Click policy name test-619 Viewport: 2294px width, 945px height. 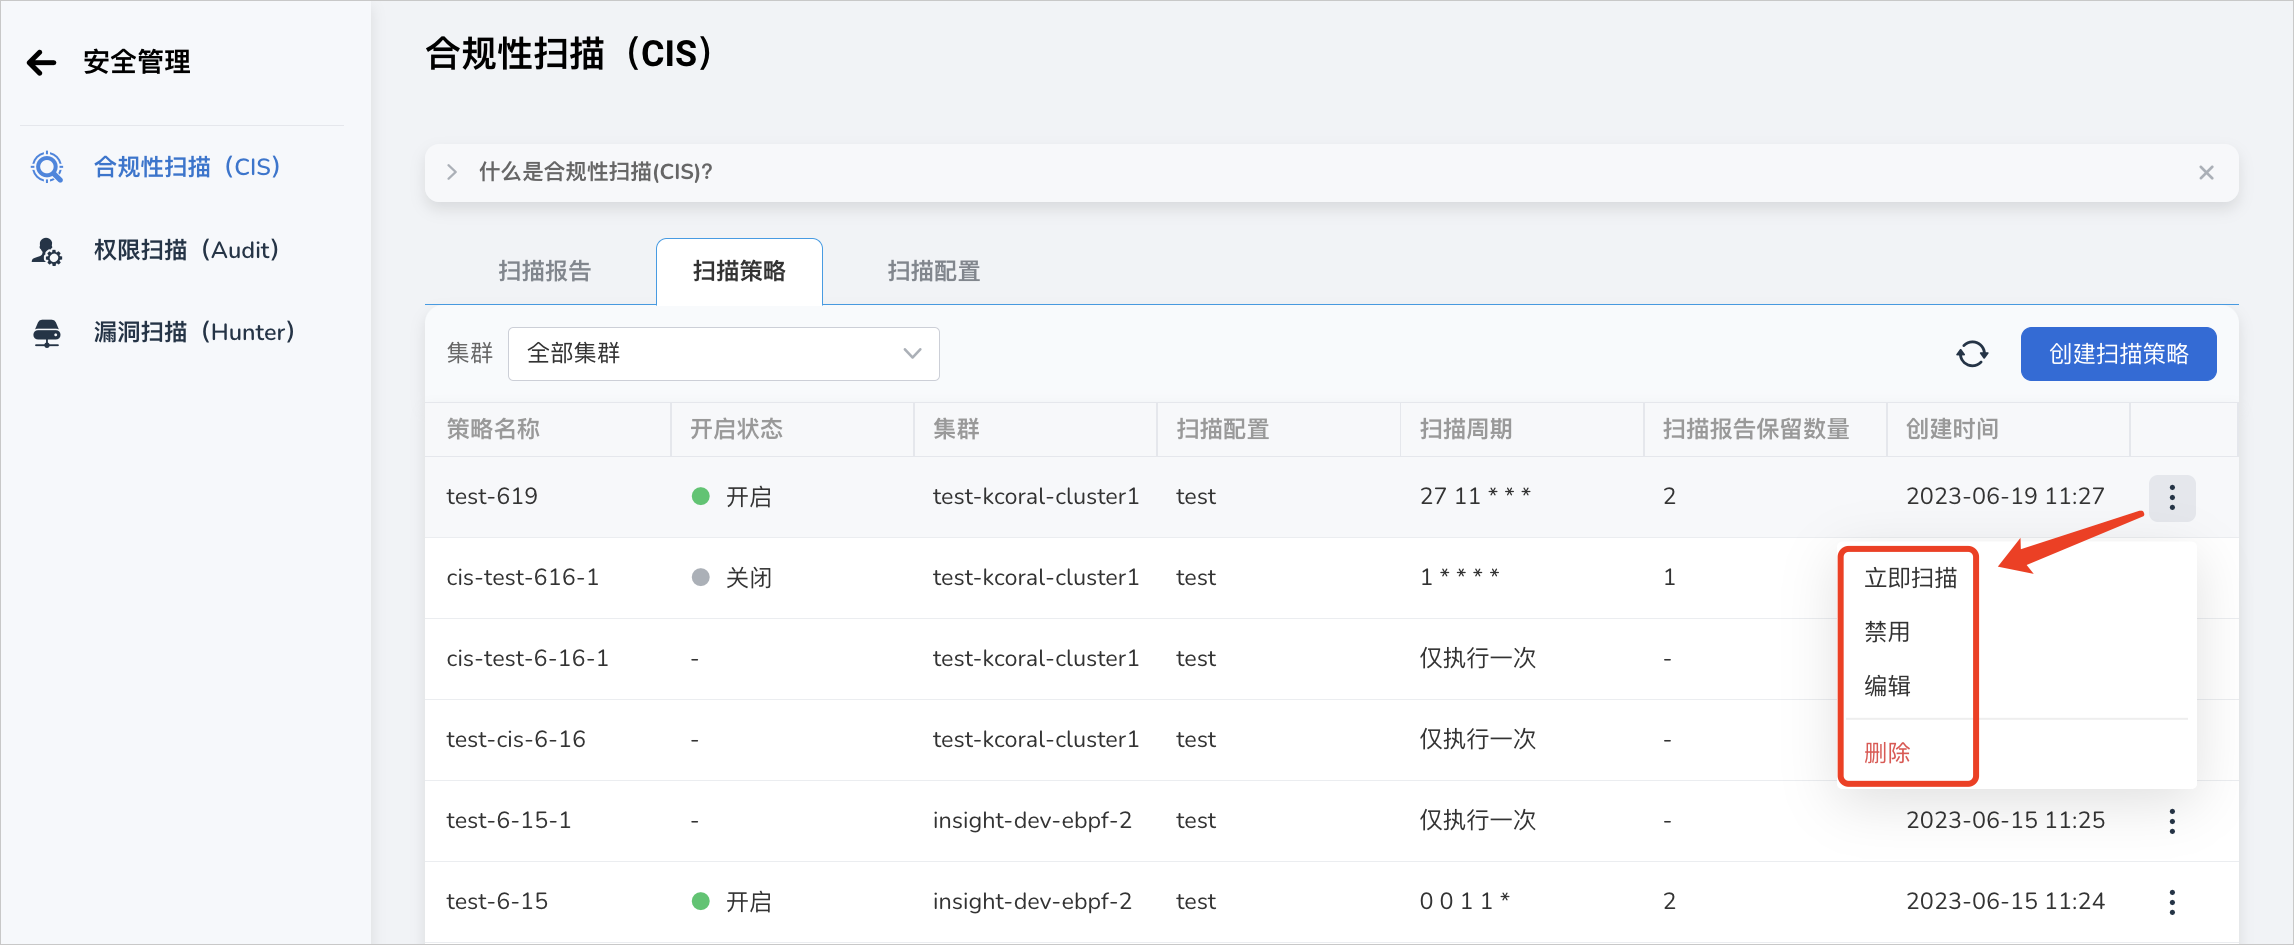pos(492,497)
